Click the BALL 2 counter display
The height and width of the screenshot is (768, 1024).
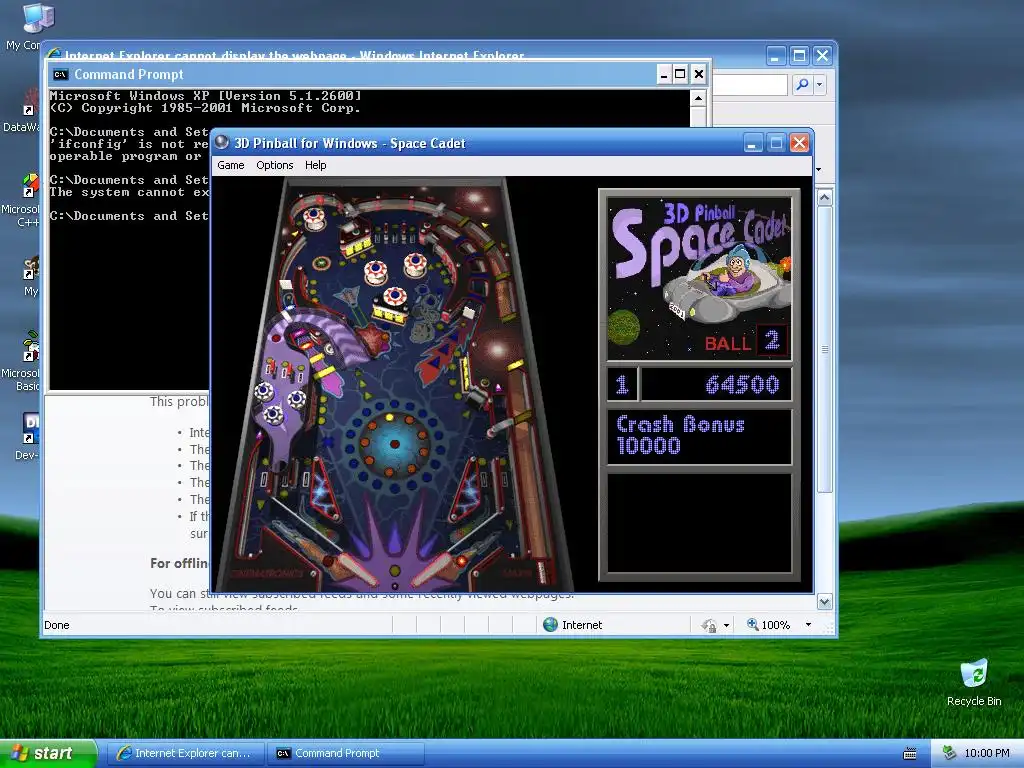(746, 341)
